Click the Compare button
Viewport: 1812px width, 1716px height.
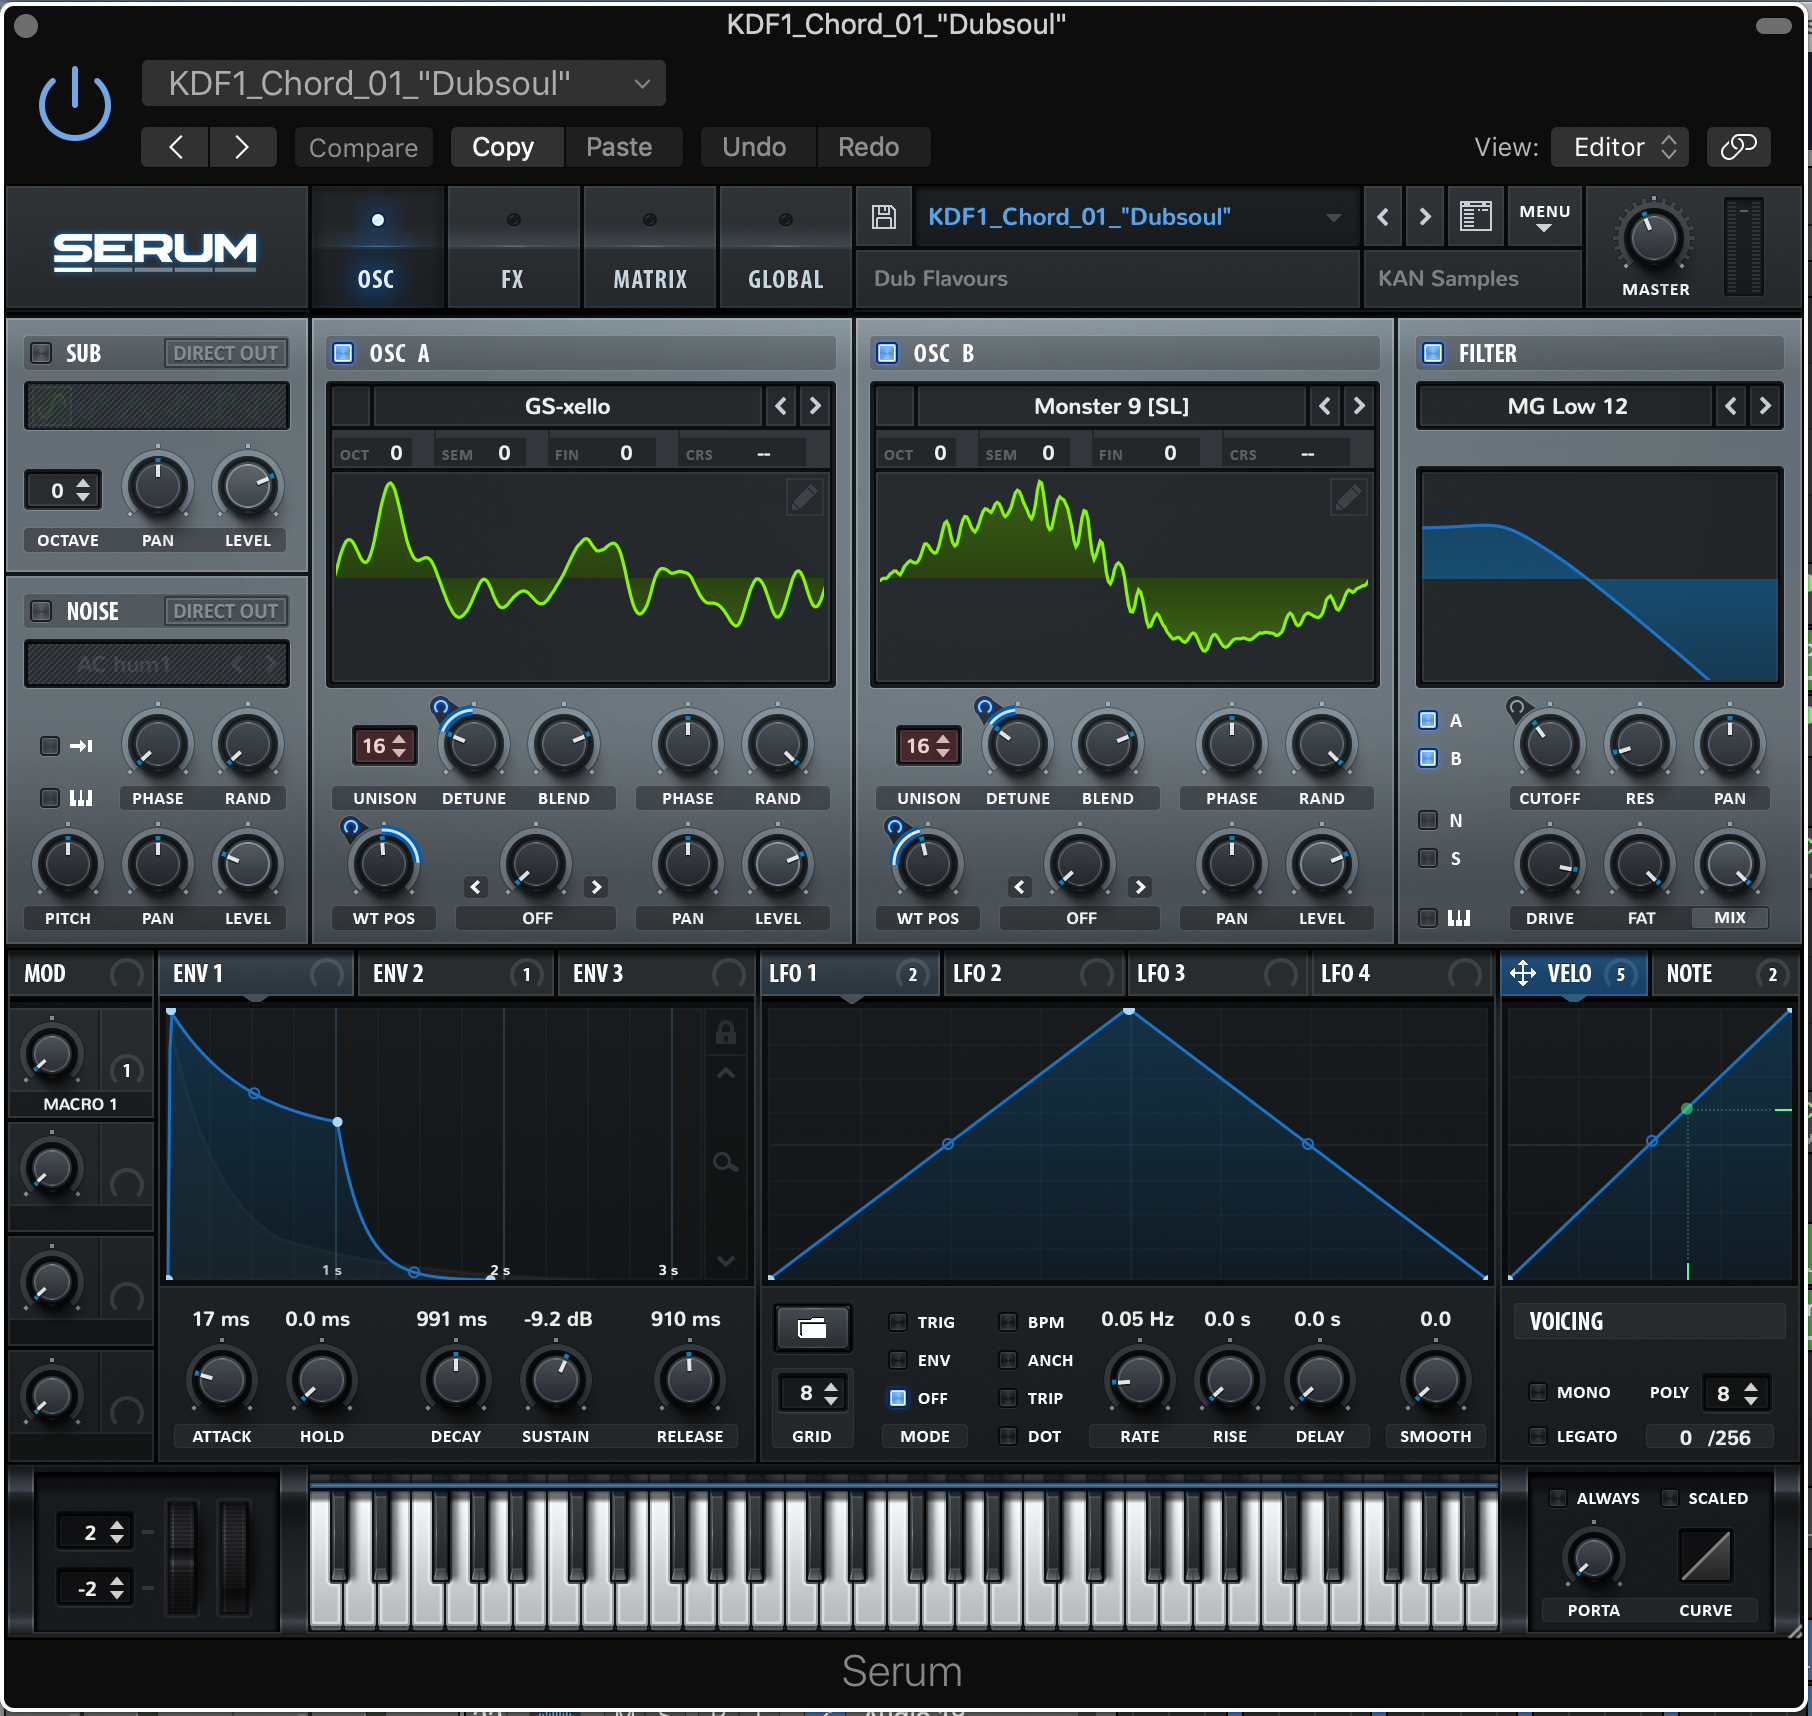pyautogui.click(x=363, y=146)
